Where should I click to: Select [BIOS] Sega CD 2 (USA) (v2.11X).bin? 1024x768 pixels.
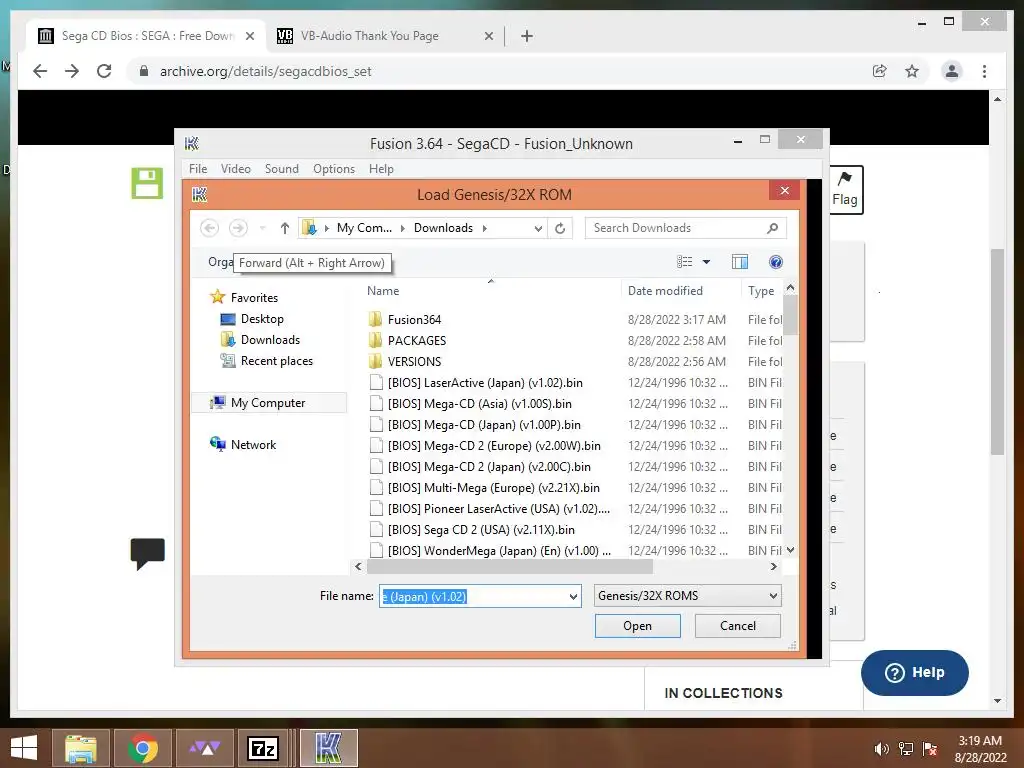[481, 530]
